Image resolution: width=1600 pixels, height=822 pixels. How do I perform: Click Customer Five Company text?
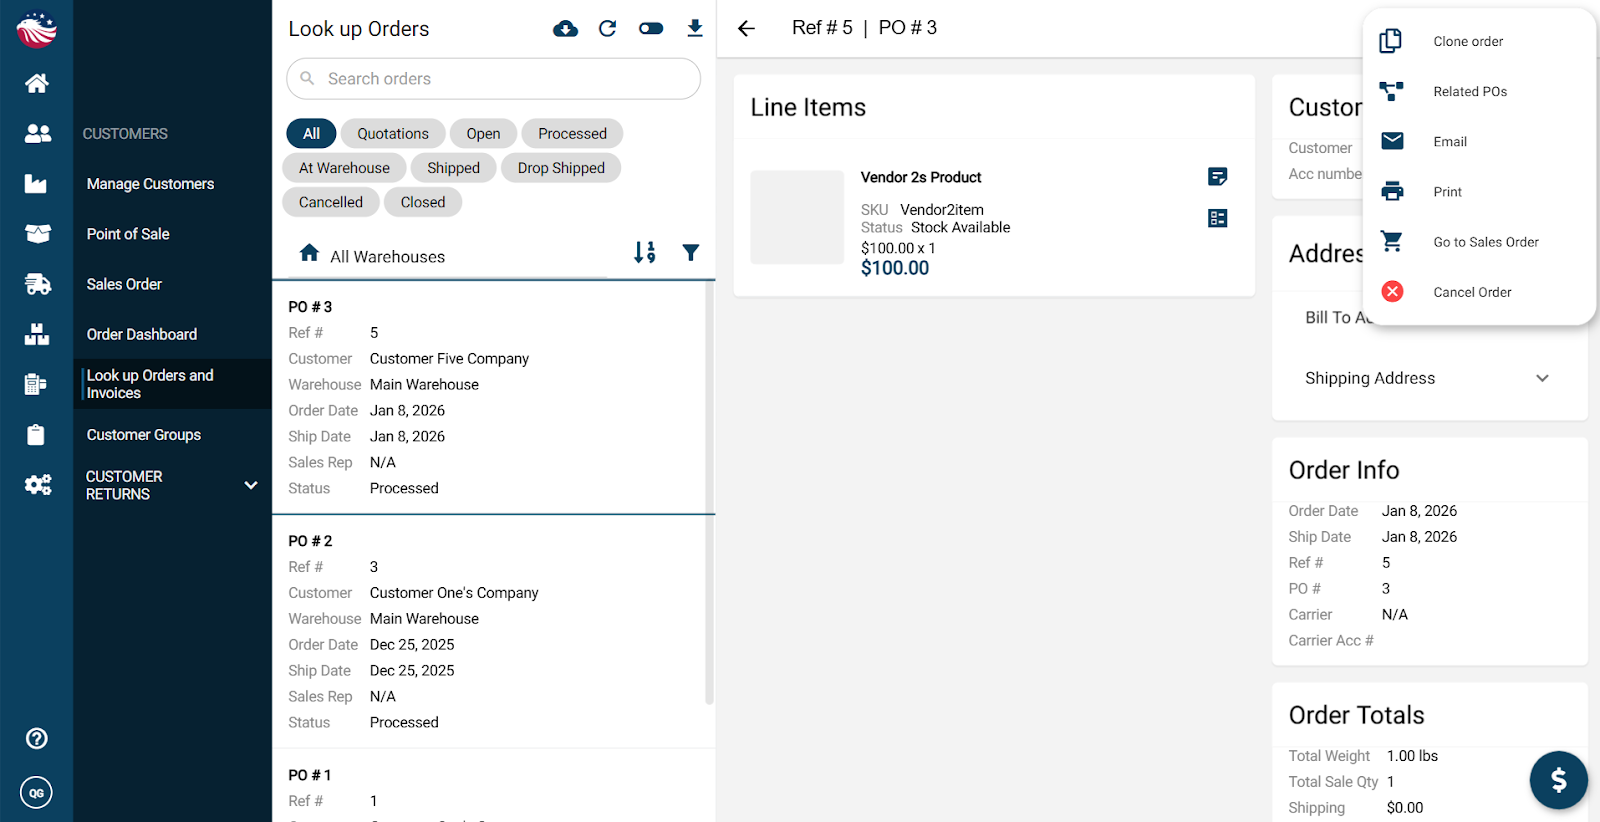449,359
